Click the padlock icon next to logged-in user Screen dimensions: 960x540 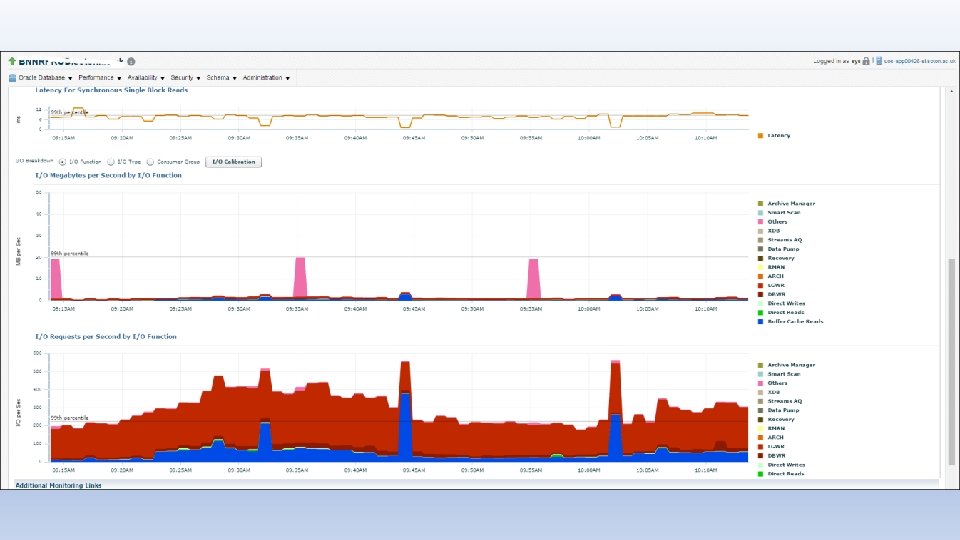(866, 61)
